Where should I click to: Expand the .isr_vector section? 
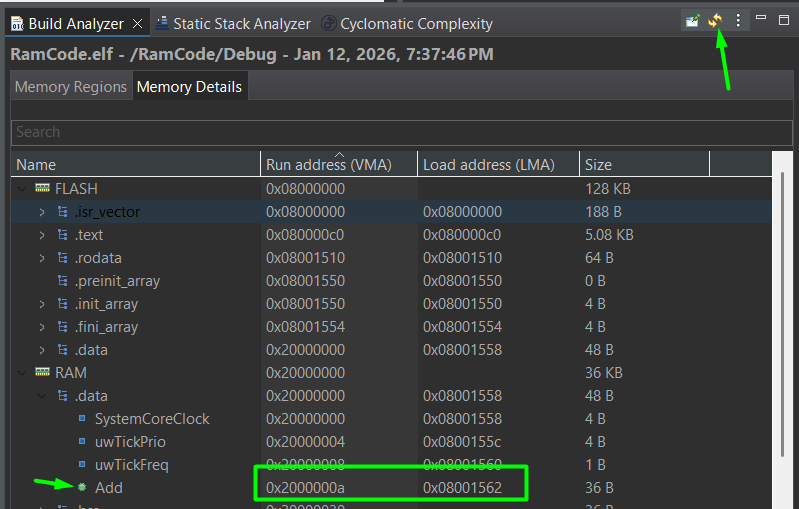click(x=41, y=212)
